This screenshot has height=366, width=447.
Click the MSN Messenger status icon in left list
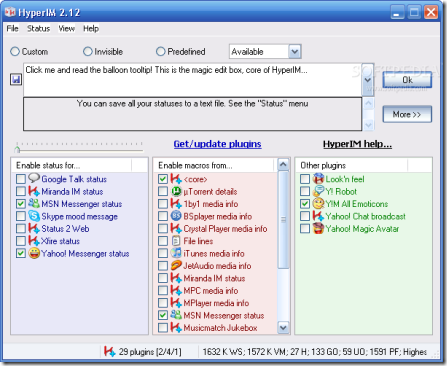pyautogui.click(x=34, y=203)
